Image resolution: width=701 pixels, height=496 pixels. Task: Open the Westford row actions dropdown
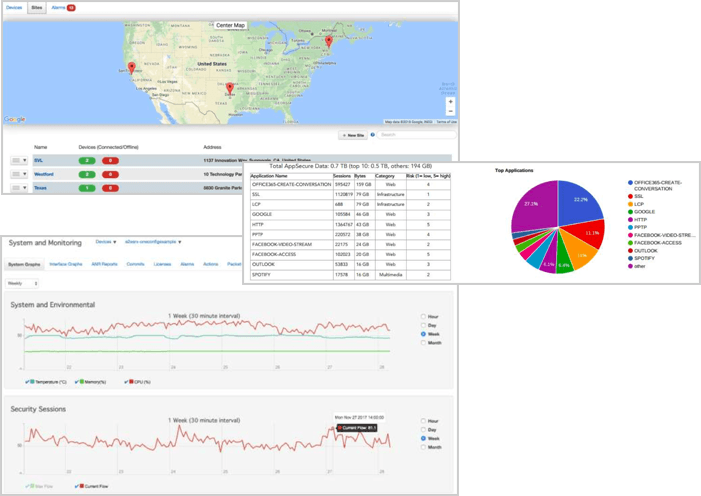[x=19, y=174]
